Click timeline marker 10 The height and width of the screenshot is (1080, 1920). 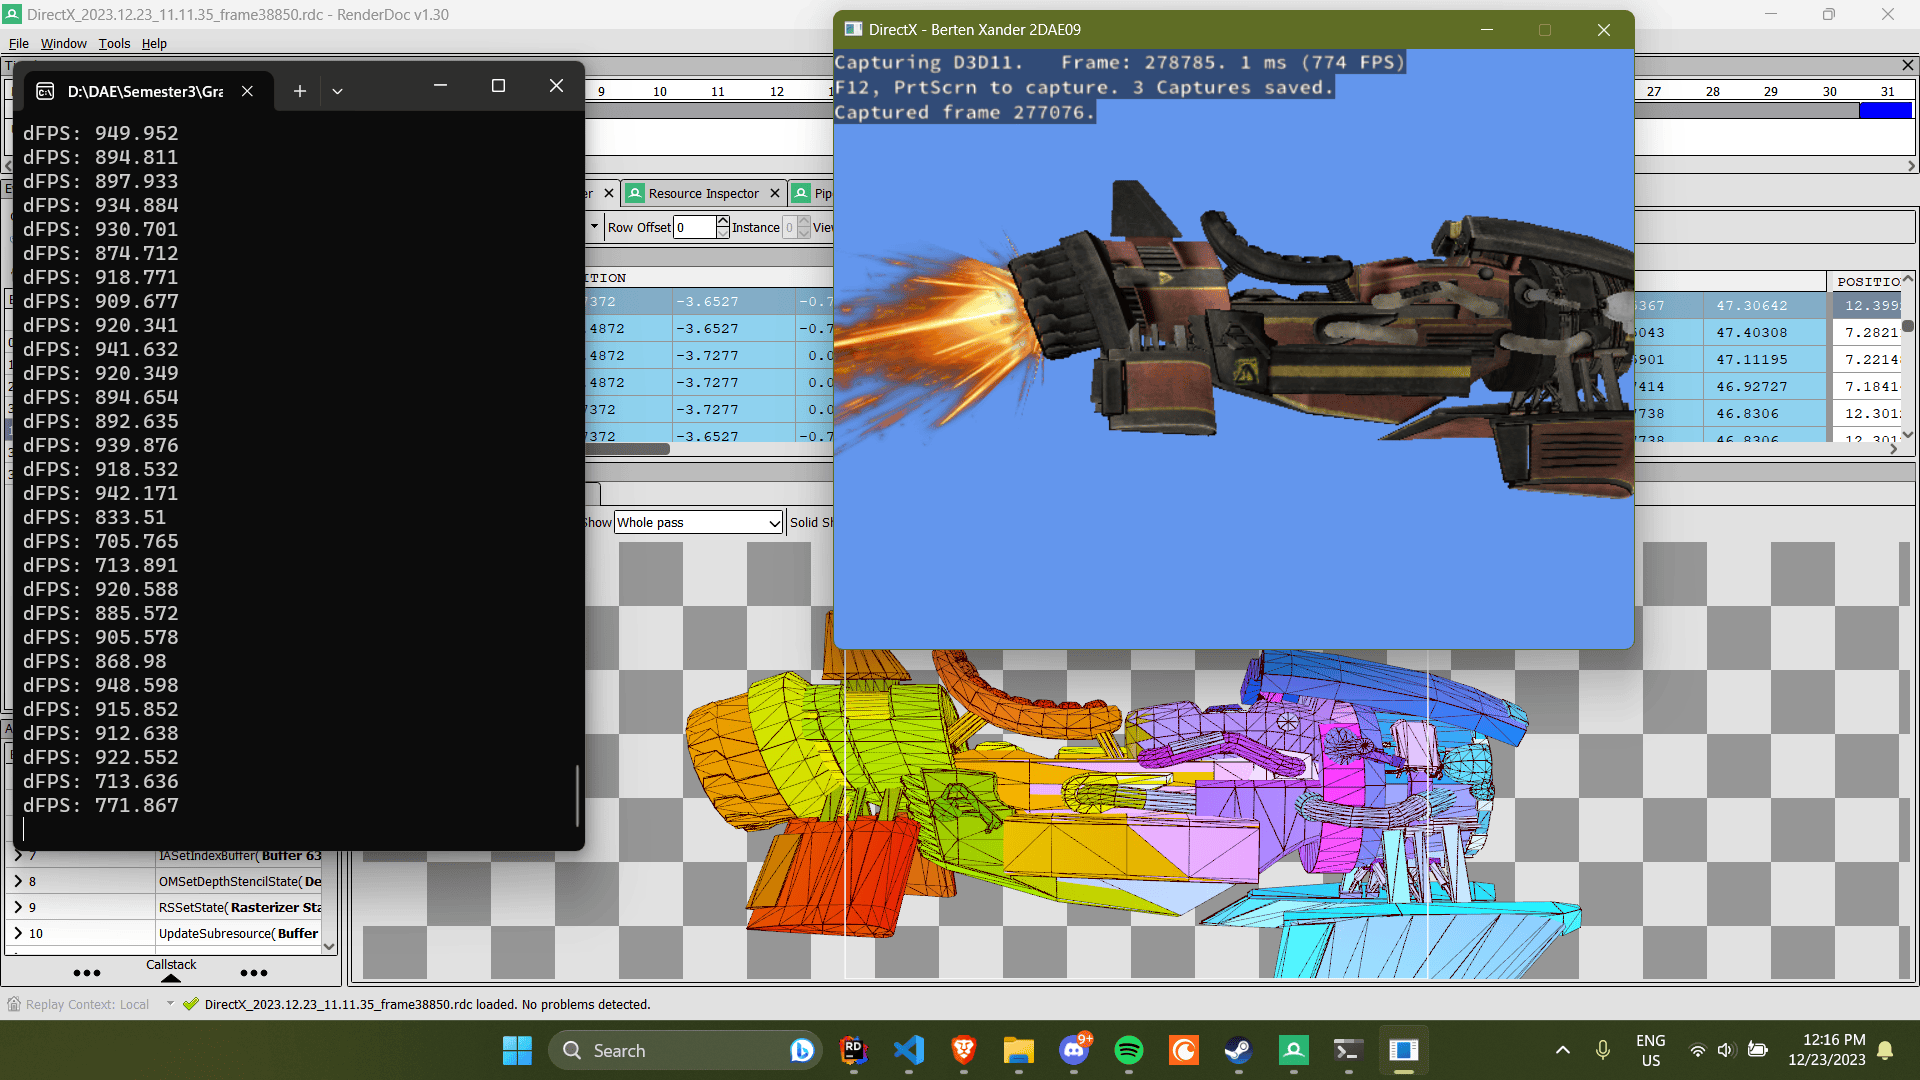pyautogui.click(x=660, y=91)
